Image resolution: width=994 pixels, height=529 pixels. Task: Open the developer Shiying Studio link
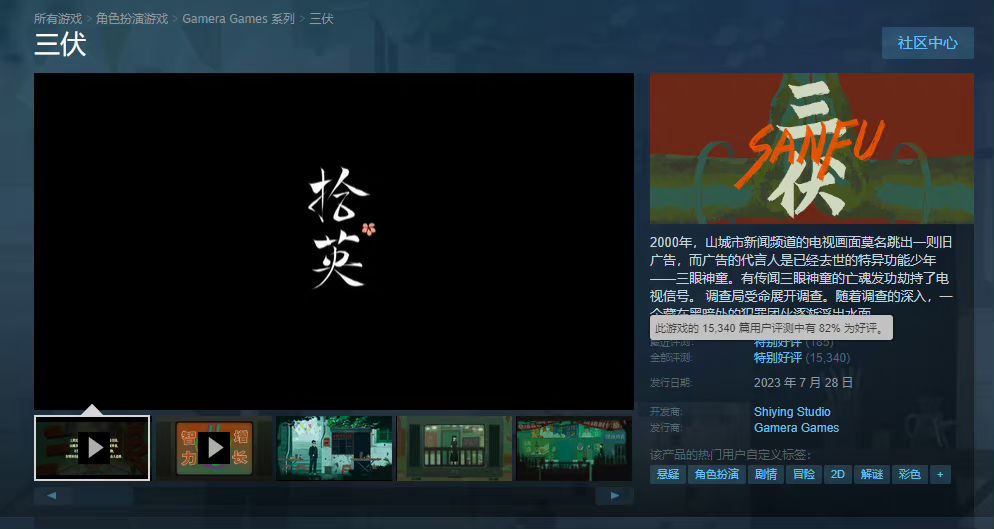[792, 412]
